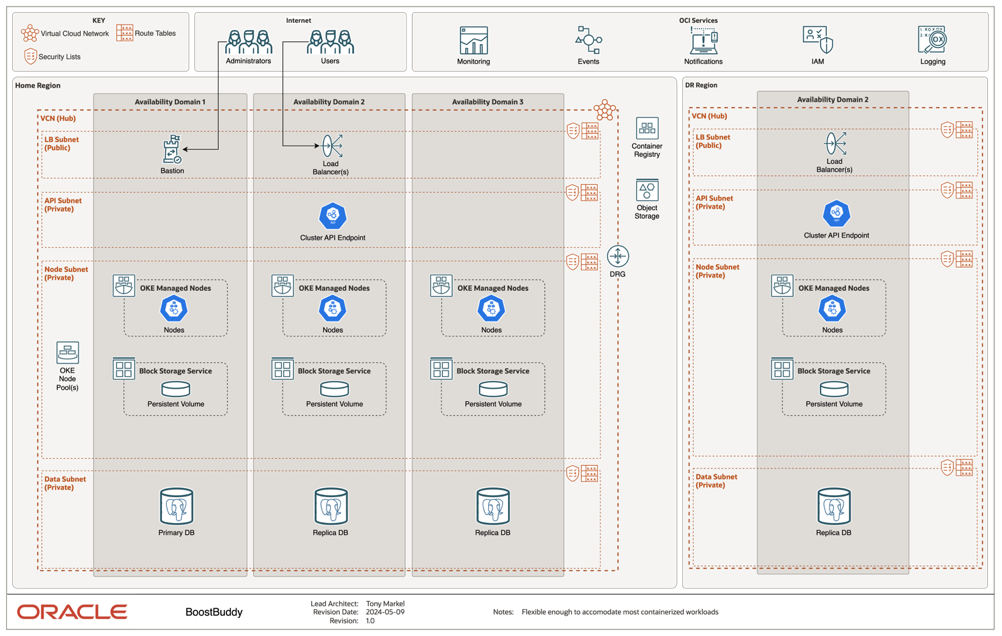Select the Primary DB database icon
The width and height of the screenshot is (1002, 636).
point(176,506)
